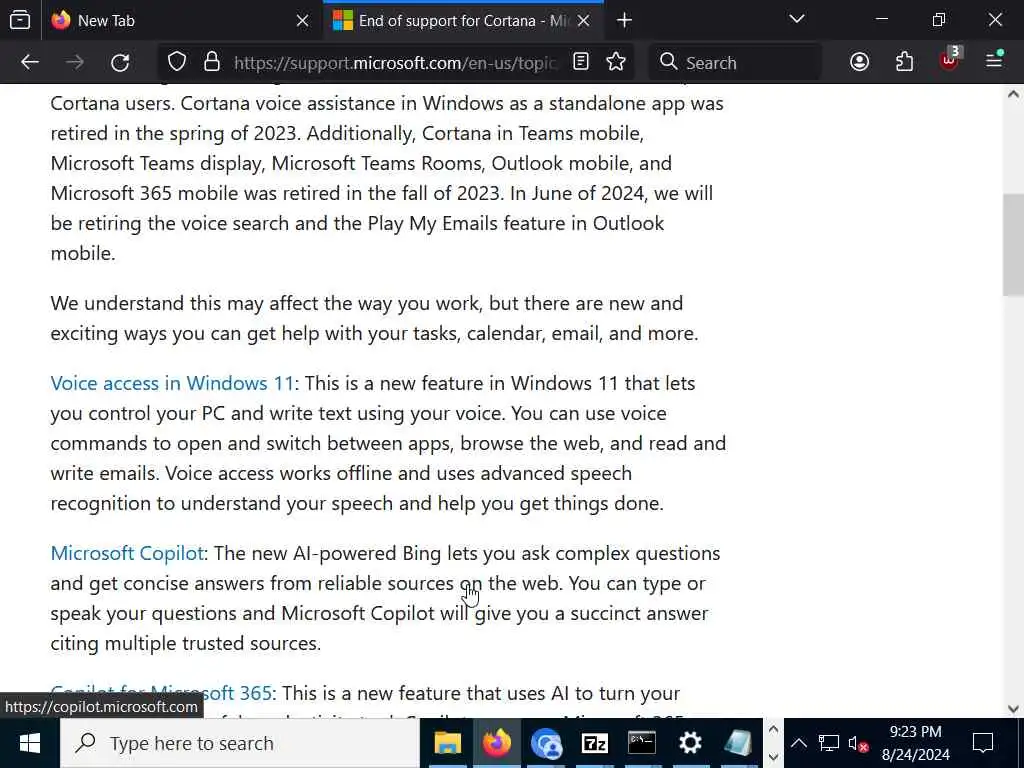Image resolution: width=1024 pixels, height=768 pixels.
Task: Open a new tab with plus button
Action: pos(624,21)
